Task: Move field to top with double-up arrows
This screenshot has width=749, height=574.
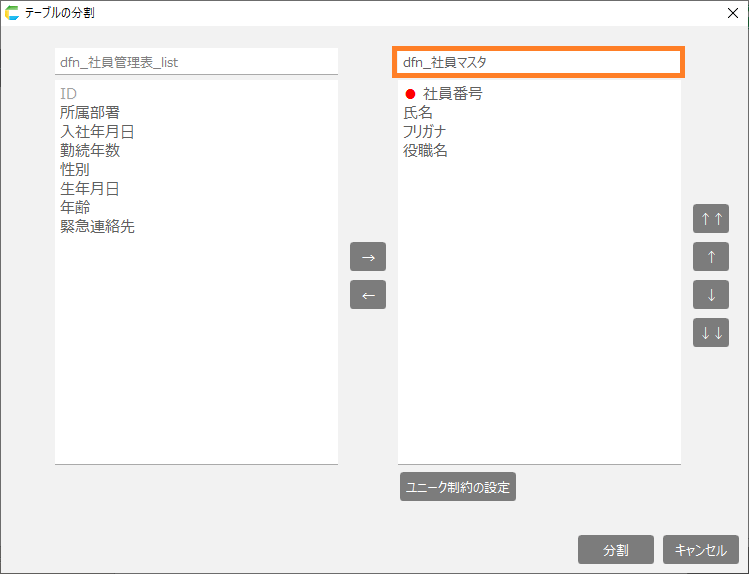Action: (710, 219)
